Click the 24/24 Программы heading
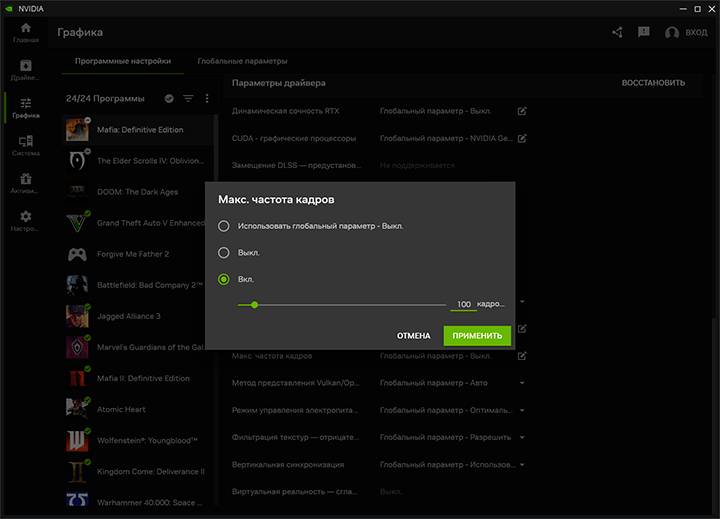The width and height of the screenshot is (720, 519). point(105,98)
